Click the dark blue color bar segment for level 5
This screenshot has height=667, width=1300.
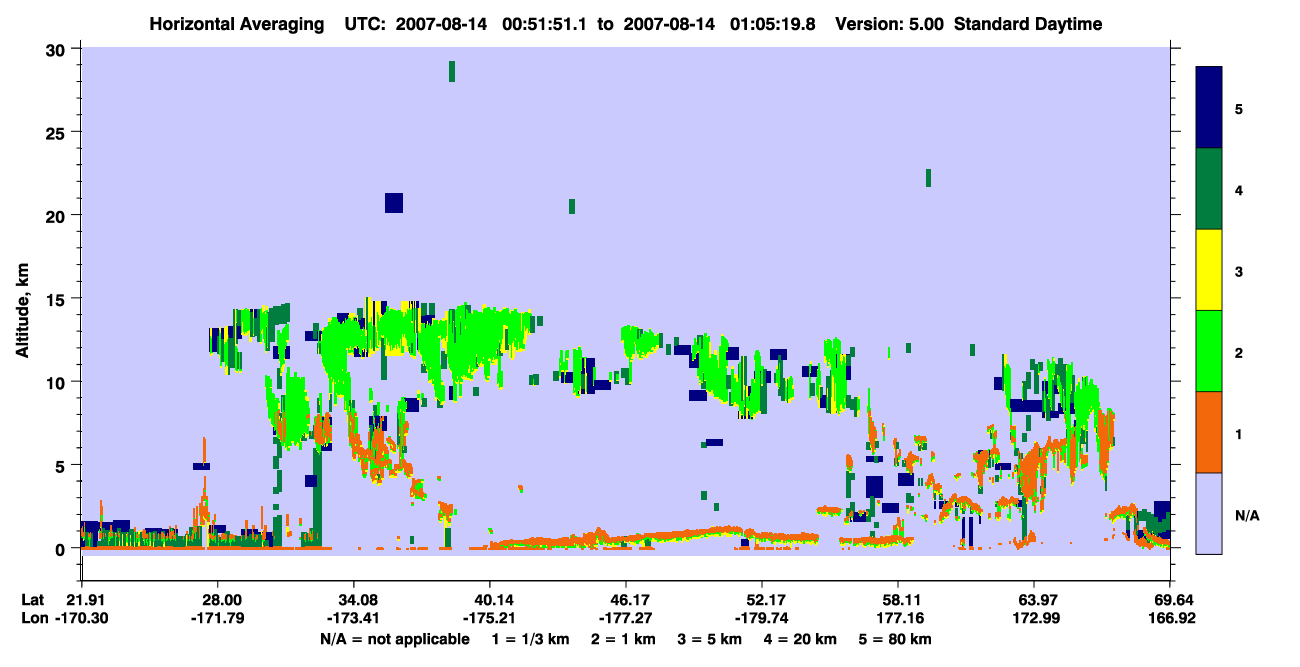coord(1209,108)
